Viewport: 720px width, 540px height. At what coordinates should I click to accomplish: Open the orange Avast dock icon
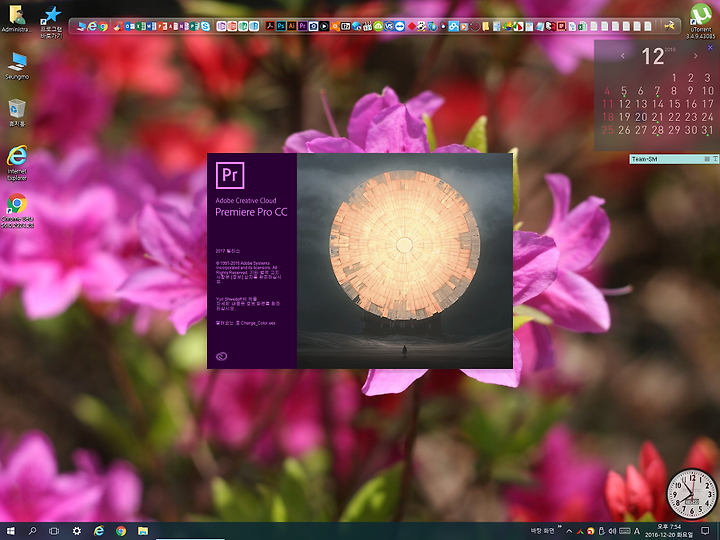335,26
